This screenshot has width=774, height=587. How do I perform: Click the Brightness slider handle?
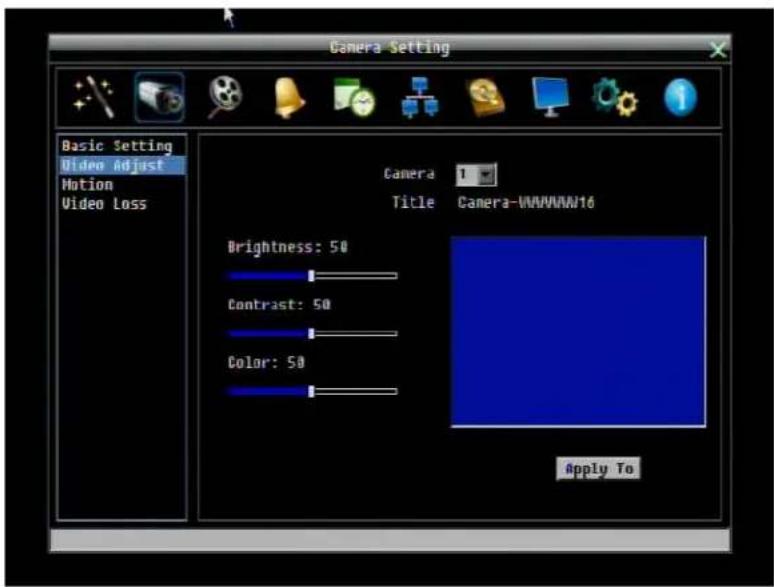[x=311, y=275]
